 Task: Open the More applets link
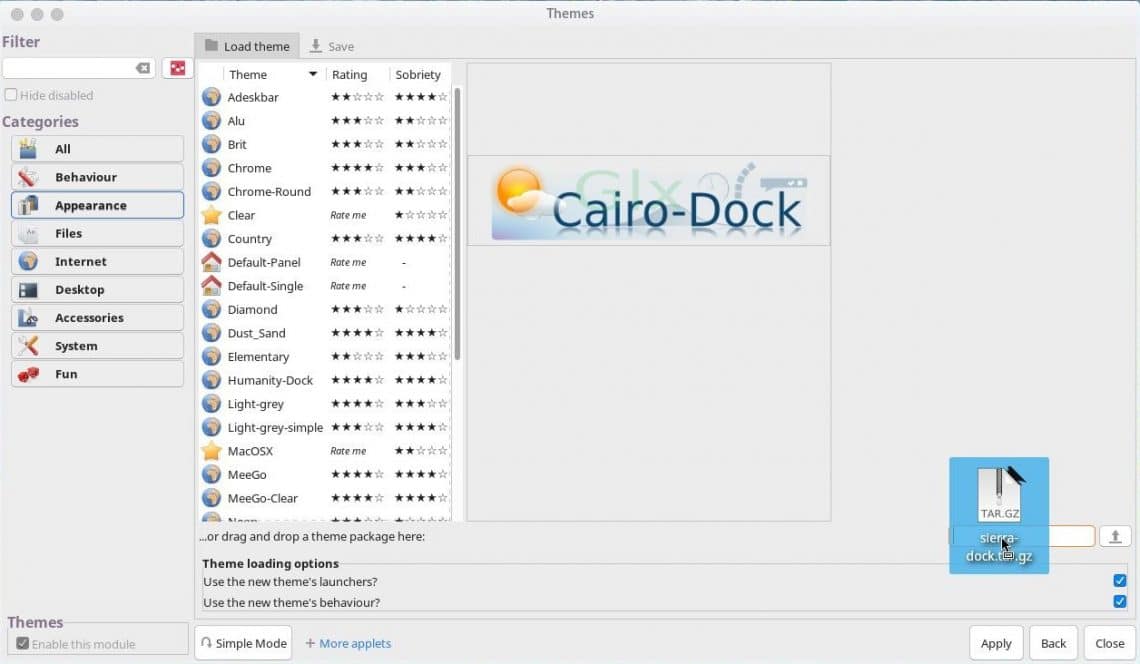tap(348, 643)
